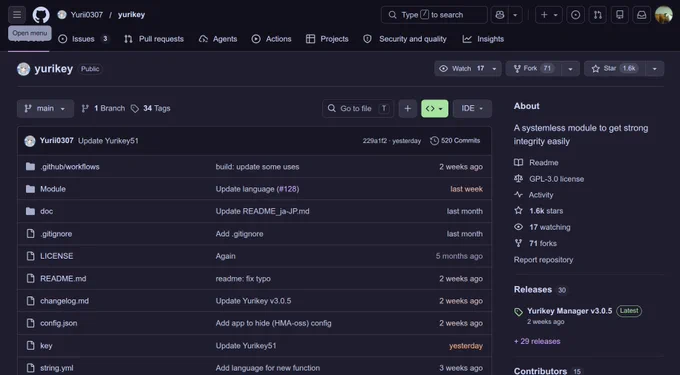
Task: Open commit hash 229a1f2
Action: click(x=375, y=141)
